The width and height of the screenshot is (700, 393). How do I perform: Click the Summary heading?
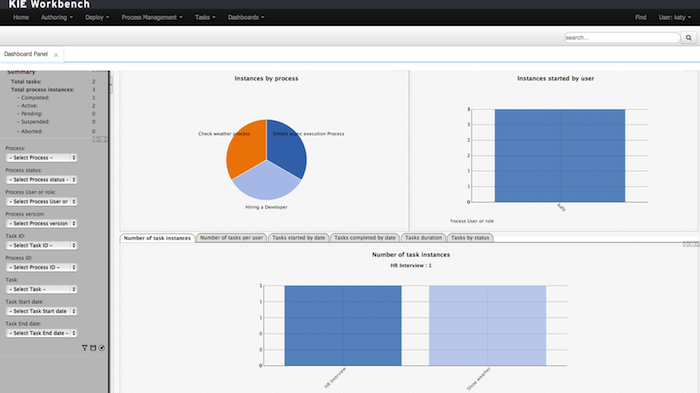[21, 72]
